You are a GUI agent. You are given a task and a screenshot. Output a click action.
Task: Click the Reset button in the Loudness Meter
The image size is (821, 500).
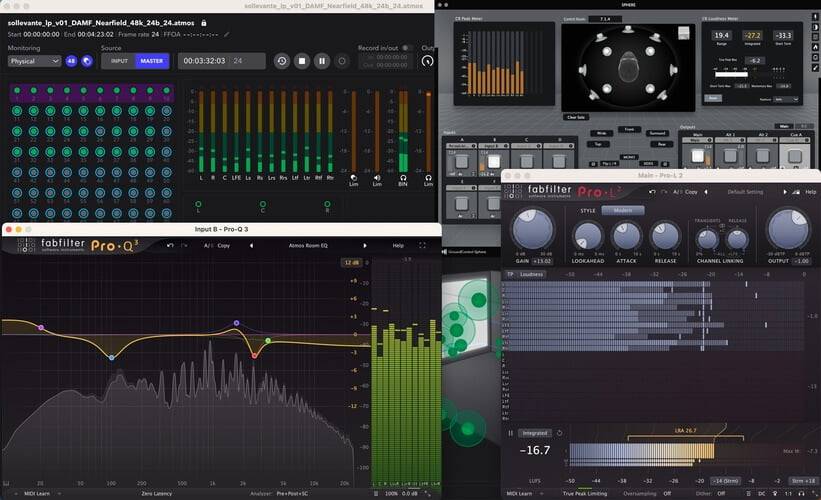point(713,98)
